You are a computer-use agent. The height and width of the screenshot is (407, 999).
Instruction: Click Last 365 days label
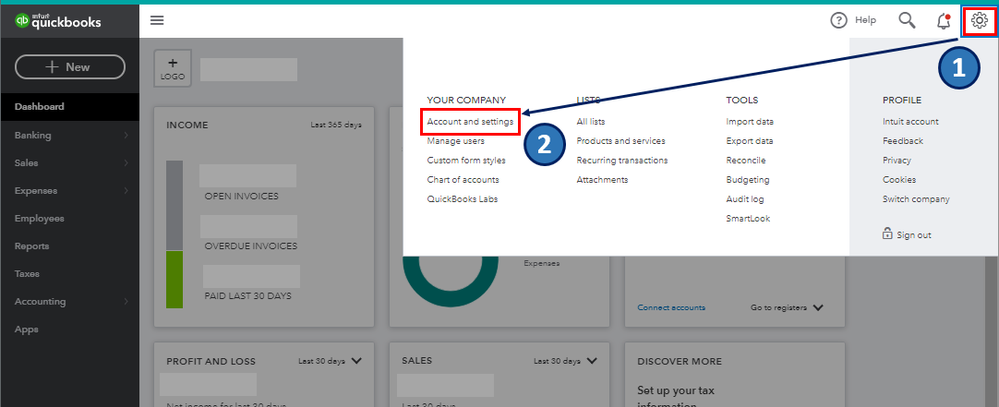(x=336, y=125)
